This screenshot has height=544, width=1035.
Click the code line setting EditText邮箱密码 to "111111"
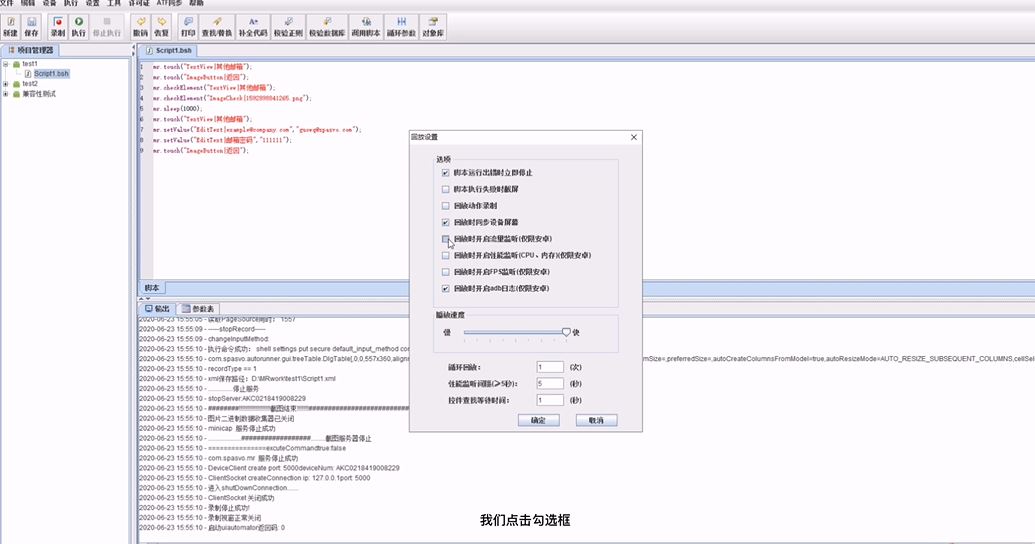tap(222, 141)
